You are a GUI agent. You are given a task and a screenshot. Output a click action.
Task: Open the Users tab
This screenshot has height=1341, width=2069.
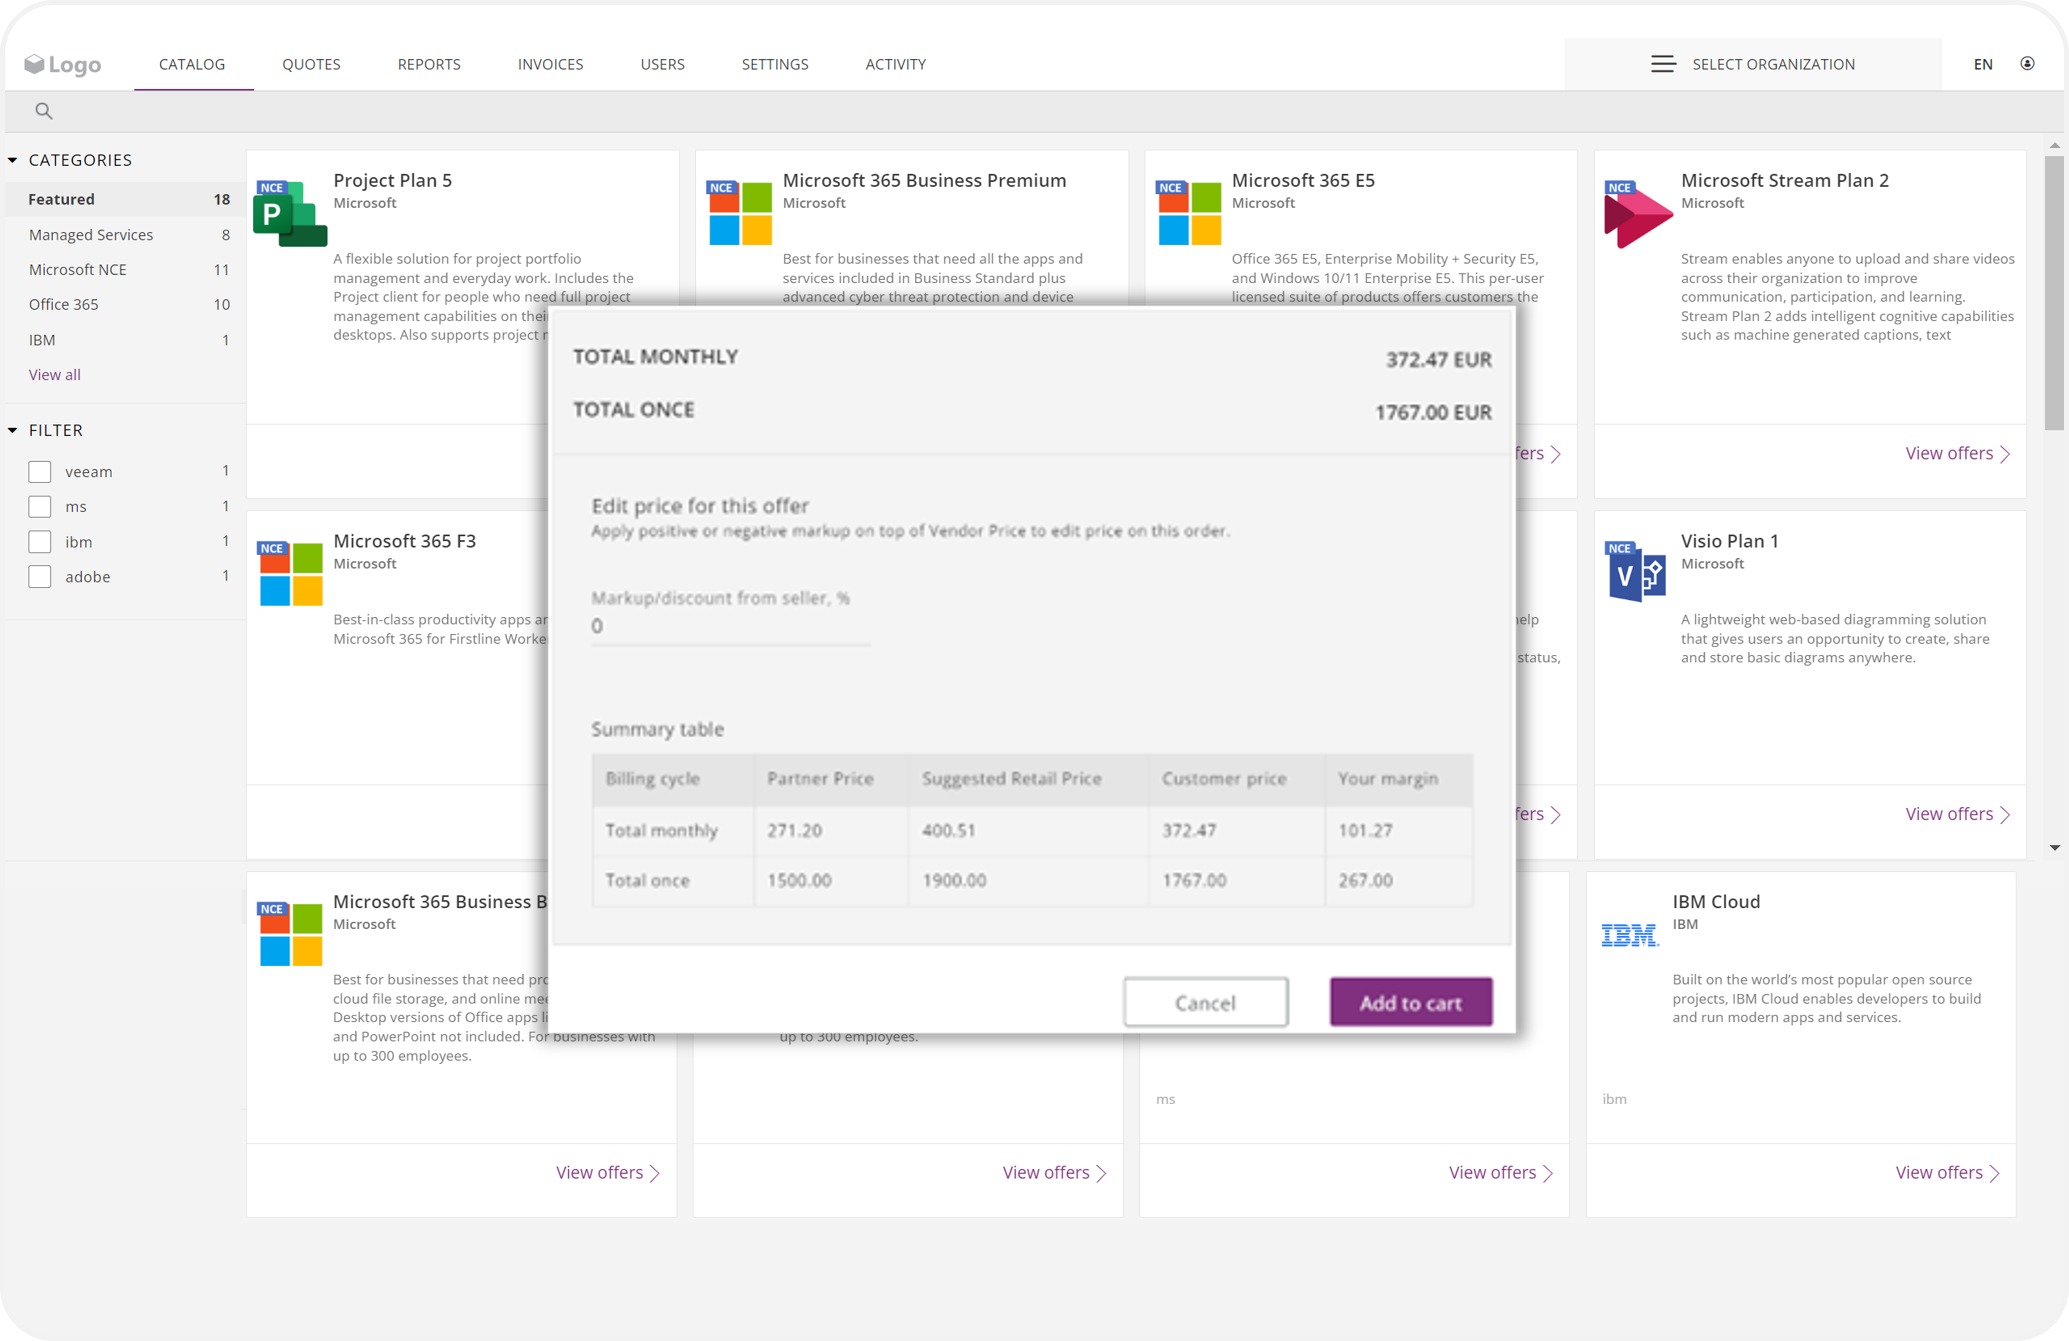[x=662, y=64]
